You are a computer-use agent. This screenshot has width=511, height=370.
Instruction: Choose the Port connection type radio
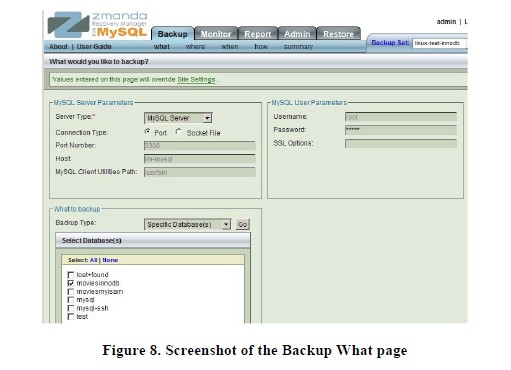147,132
